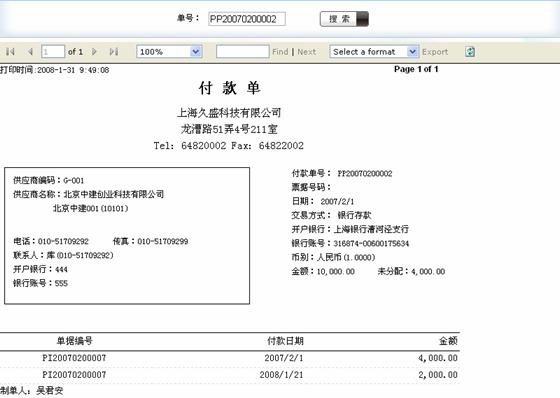The width and height of the screenshot is (560, 398).
Task: Click the 单号 input field
Action: [247, 19]
